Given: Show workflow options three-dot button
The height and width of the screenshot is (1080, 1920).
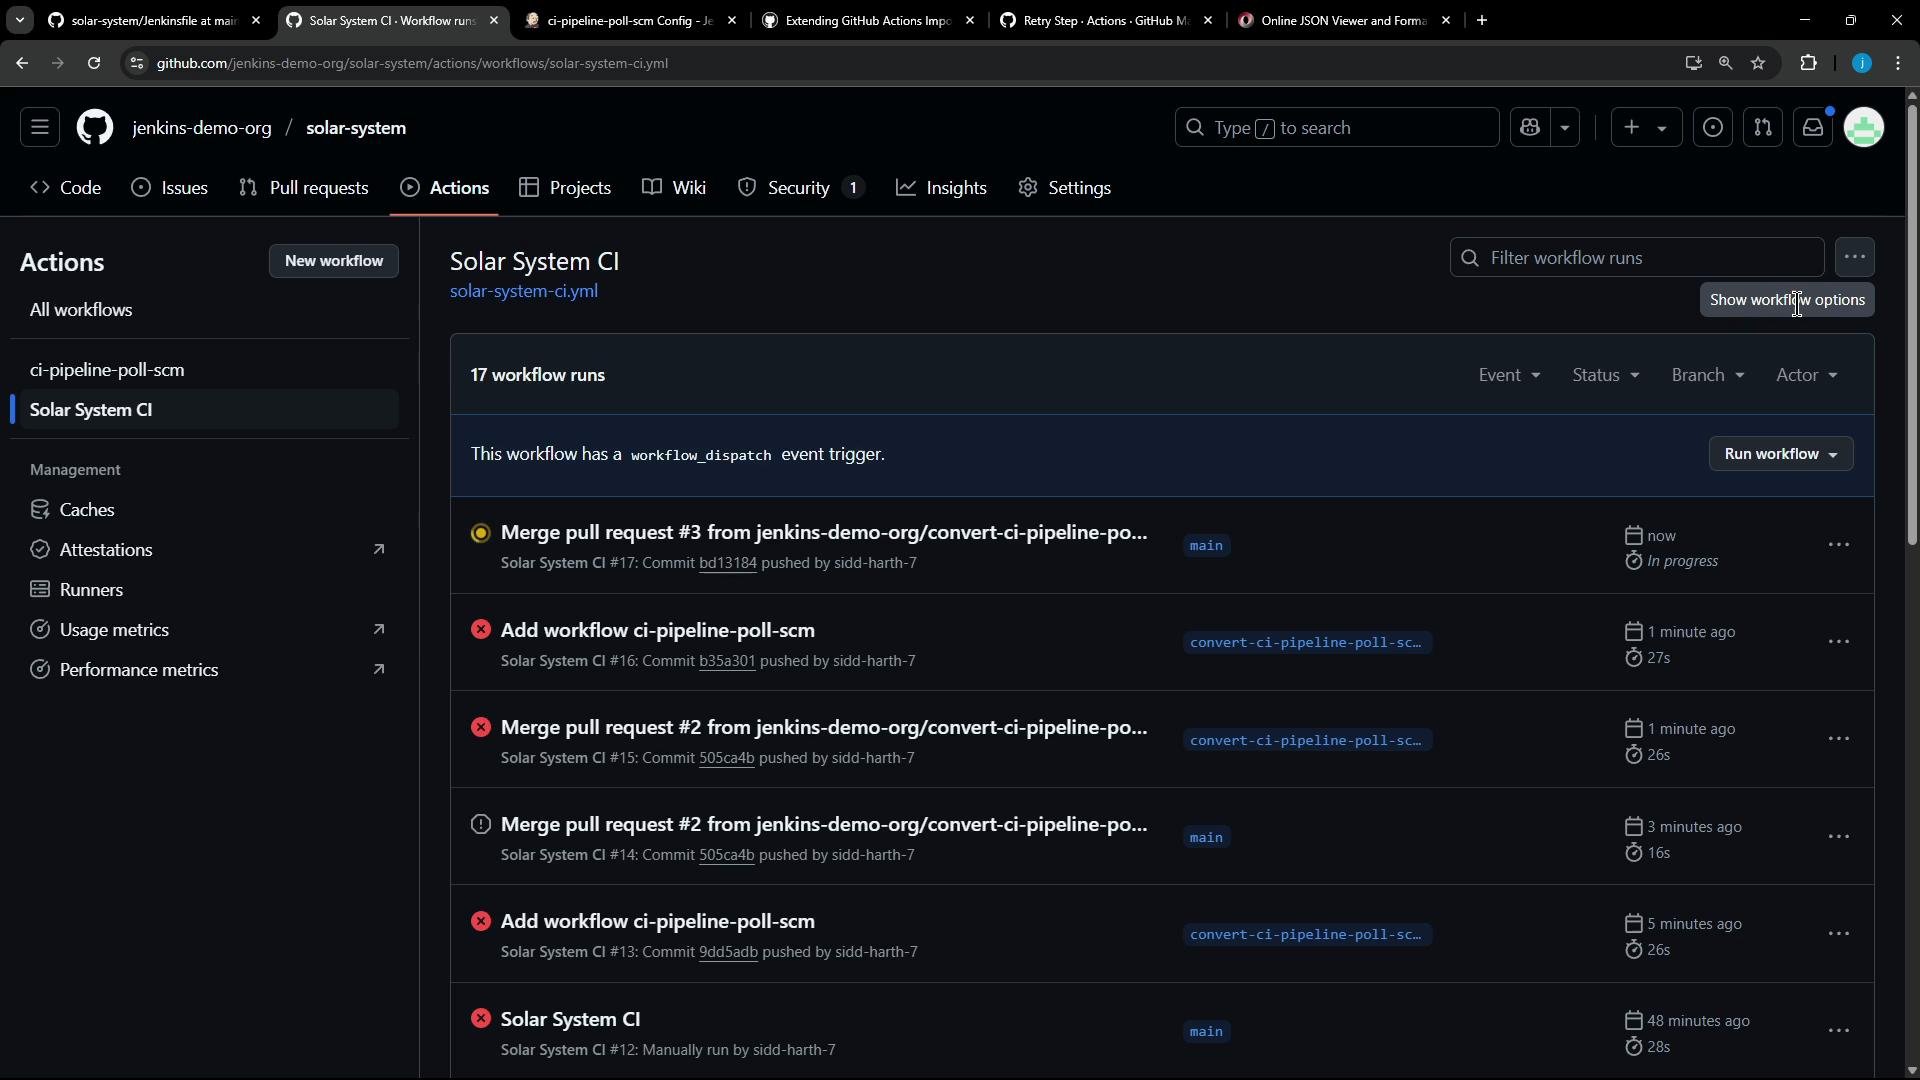Looking at the screenshot, I should coord(1855,258).
